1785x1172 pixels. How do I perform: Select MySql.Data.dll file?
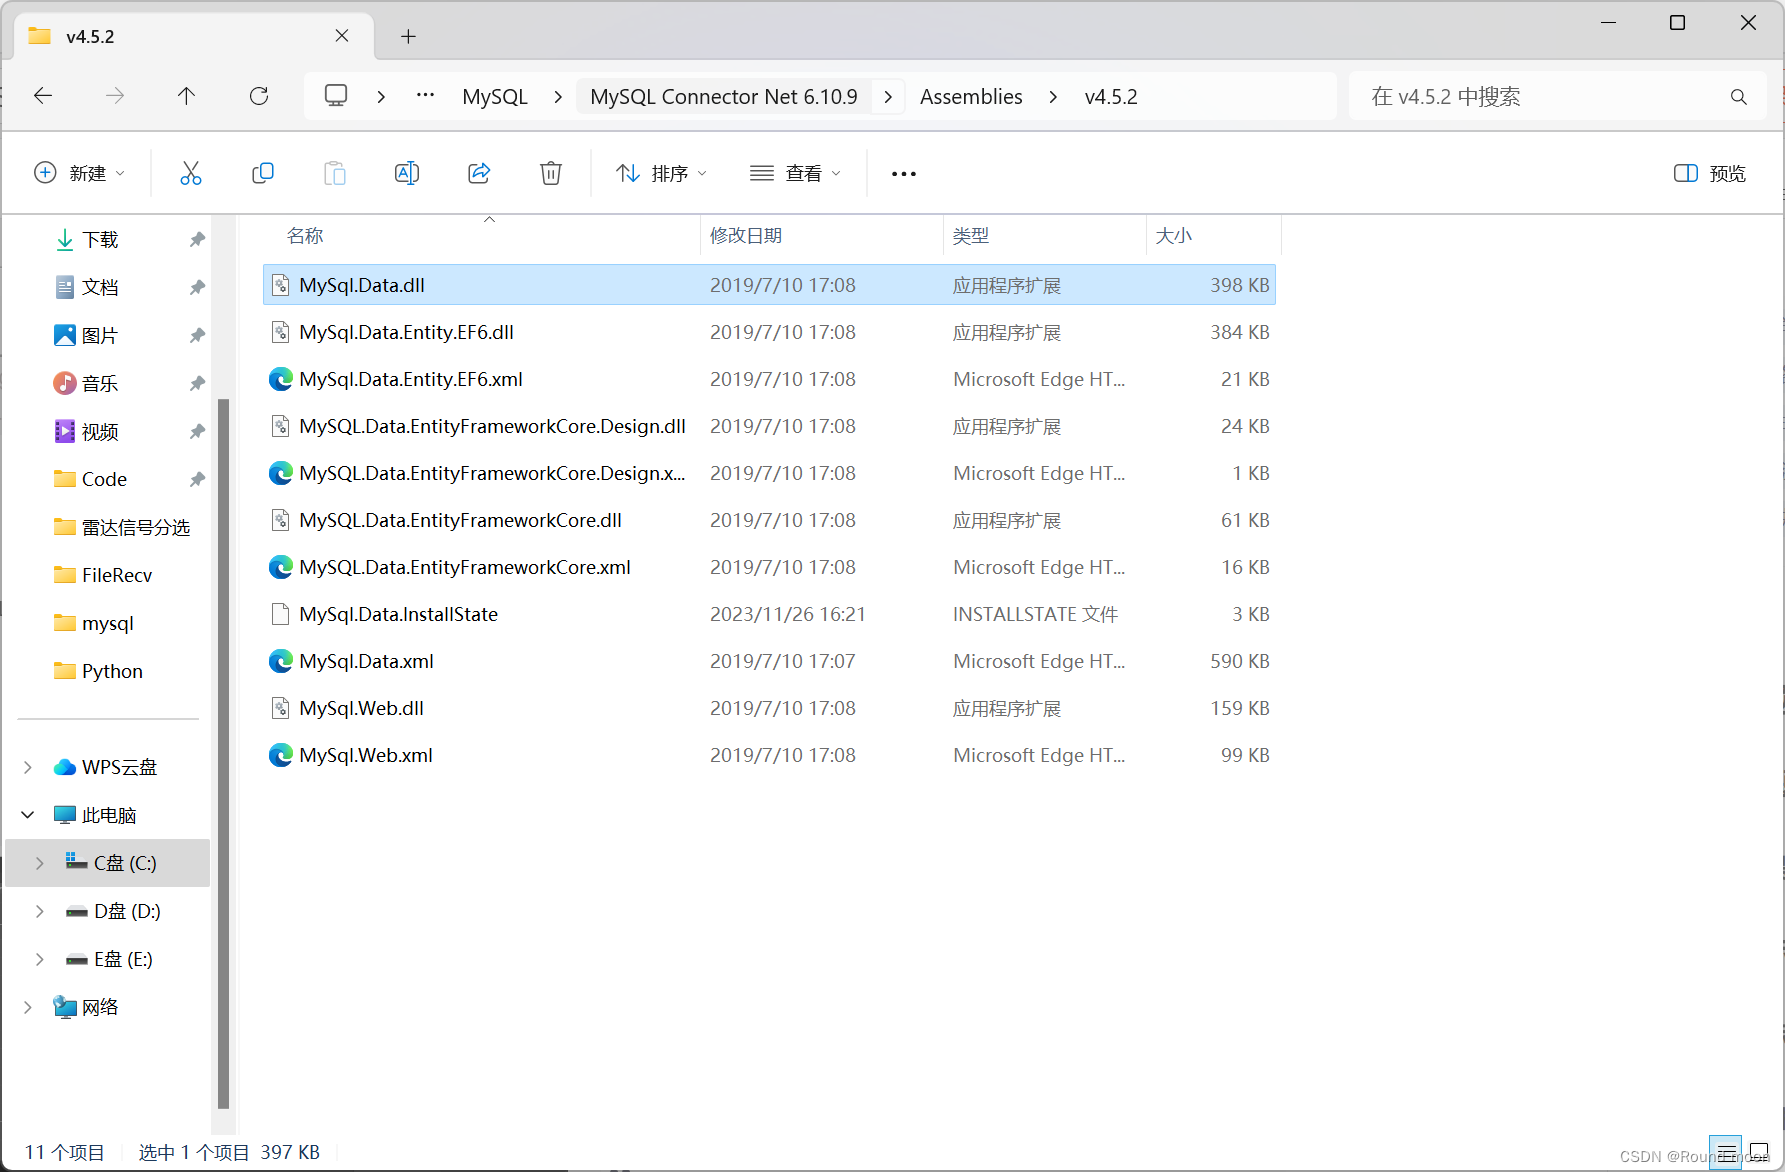click(769, 285)
